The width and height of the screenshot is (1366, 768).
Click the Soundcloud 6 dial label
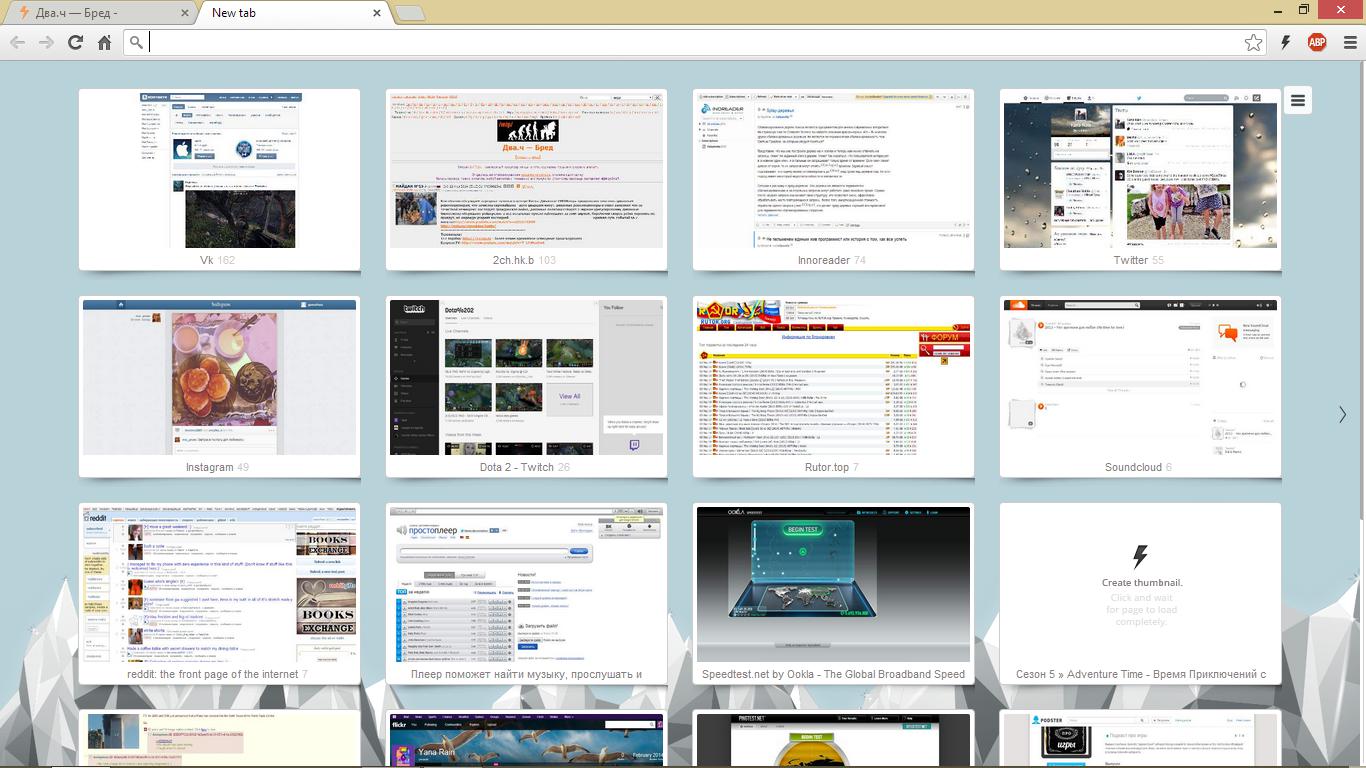[1138, 467]
